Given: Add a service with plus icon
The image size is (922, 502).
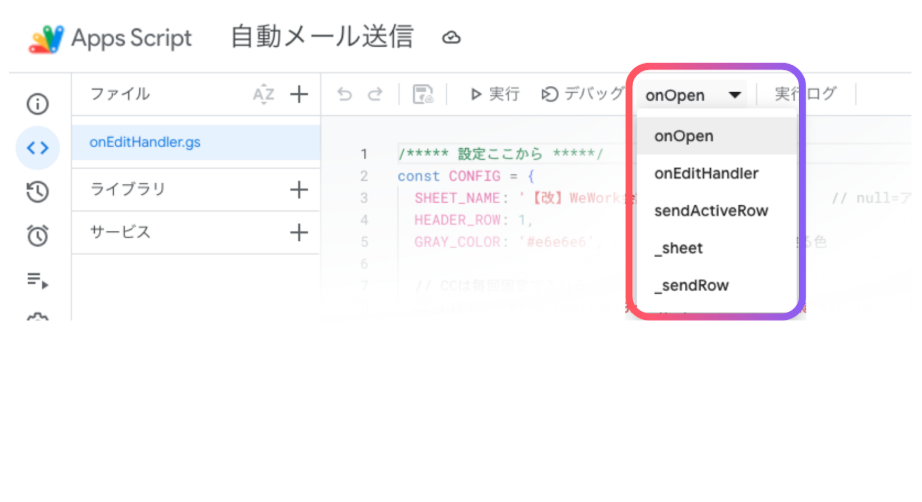Looking at the screenshot, I should coord(299,232).
